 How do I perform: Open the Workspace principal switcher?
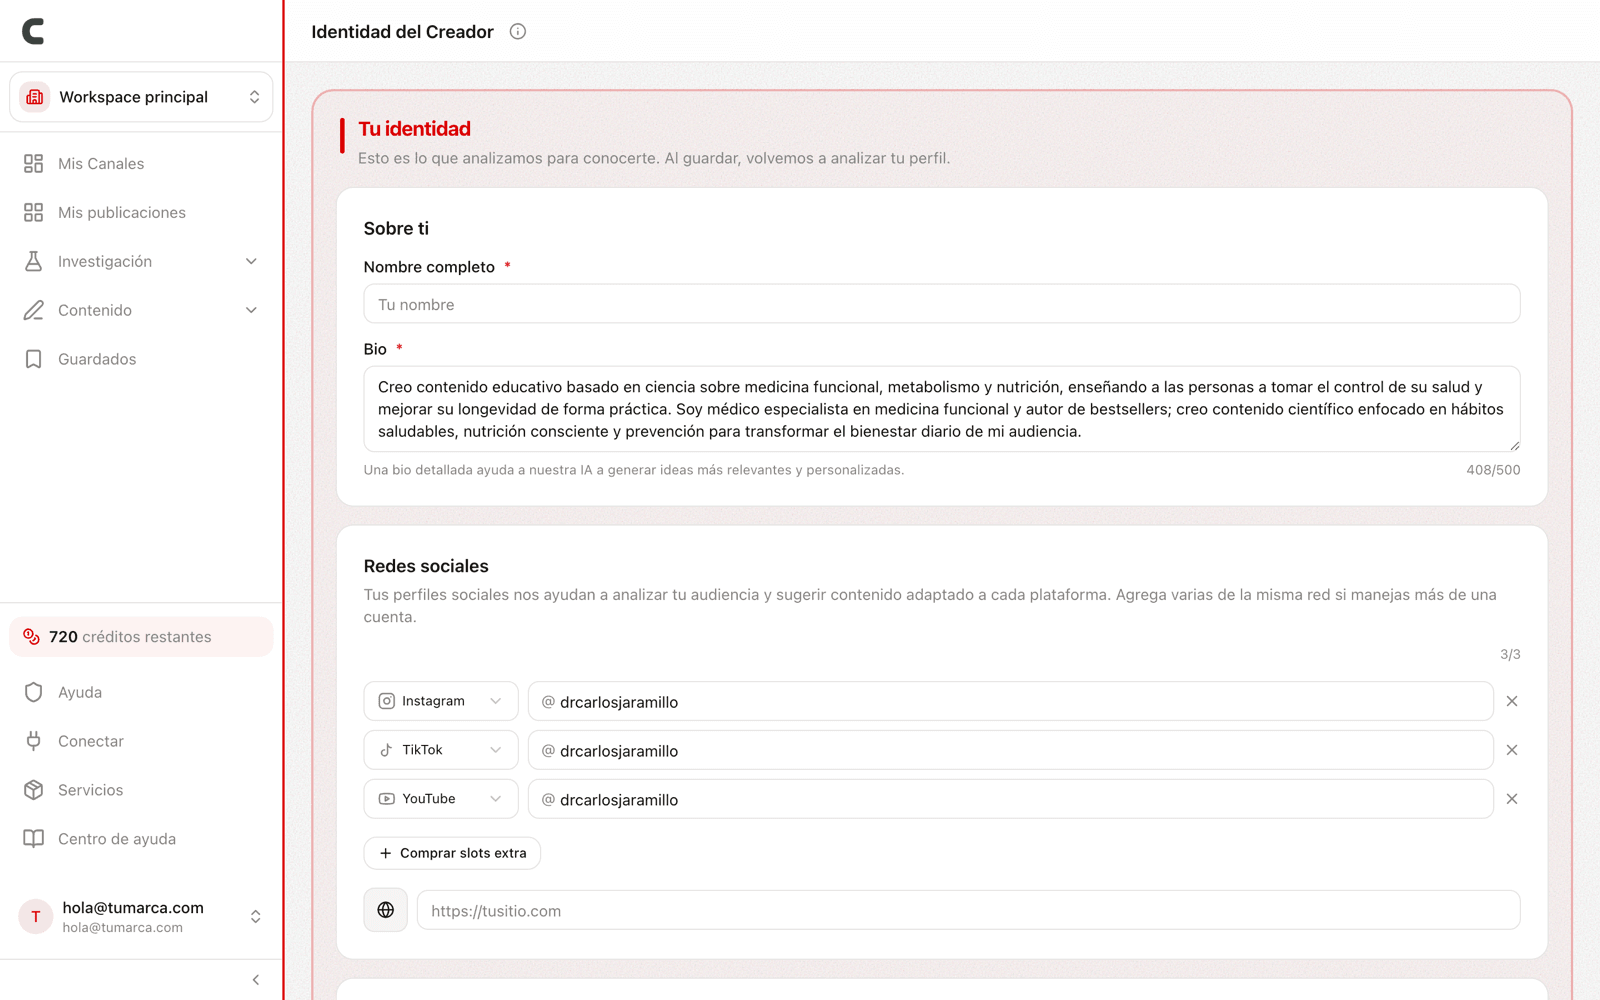141,97
